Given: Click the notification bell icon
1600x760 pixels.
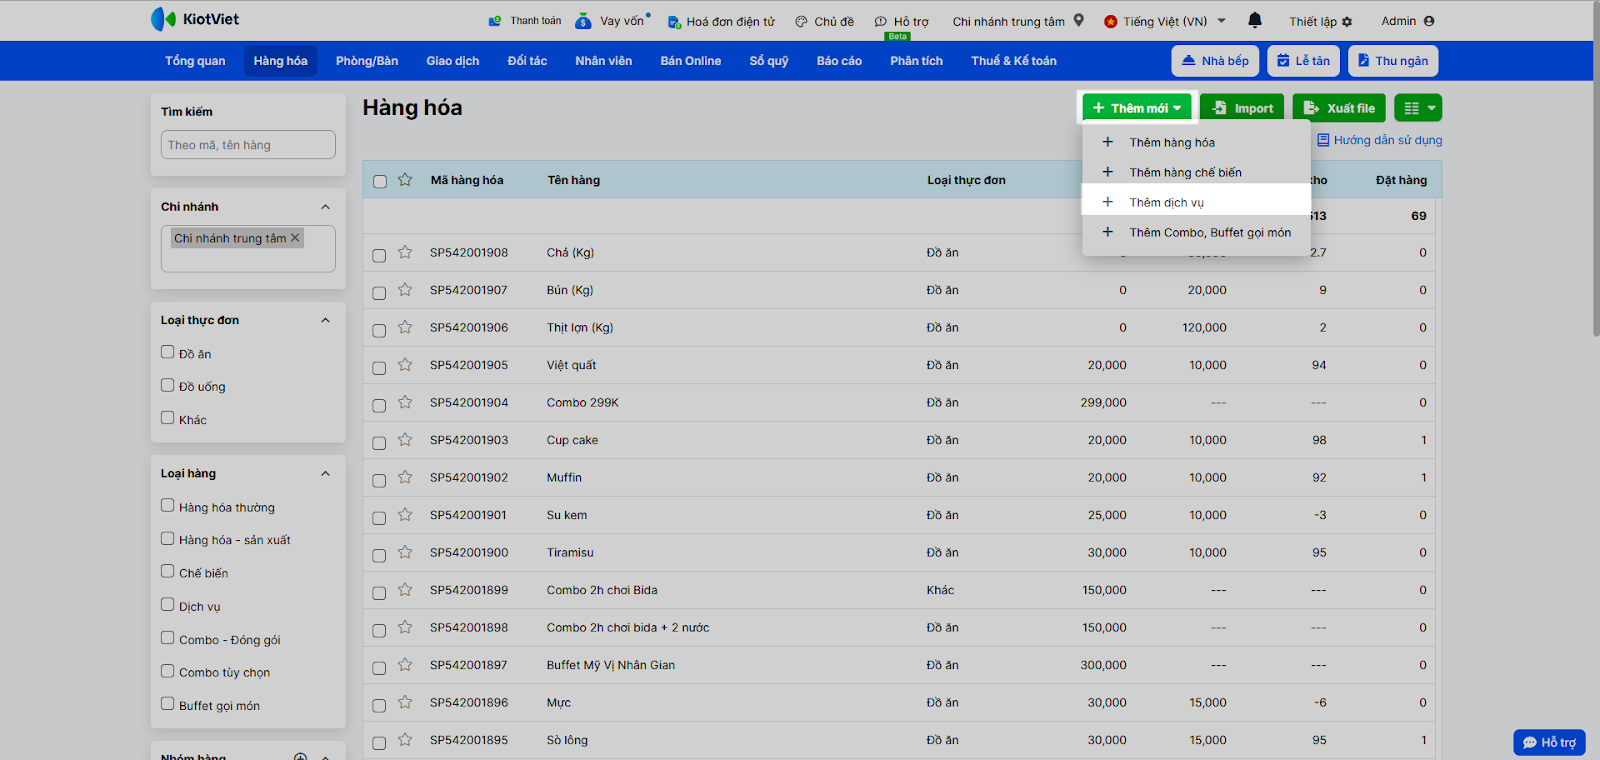Looking at the screenshot, I should [1254, 20].
